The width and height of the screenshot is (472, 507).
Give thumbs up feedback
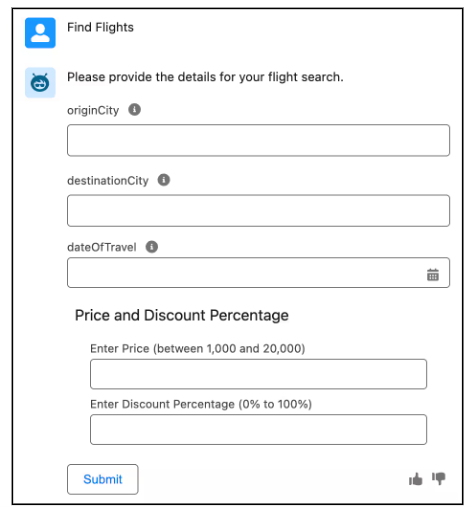415,479
